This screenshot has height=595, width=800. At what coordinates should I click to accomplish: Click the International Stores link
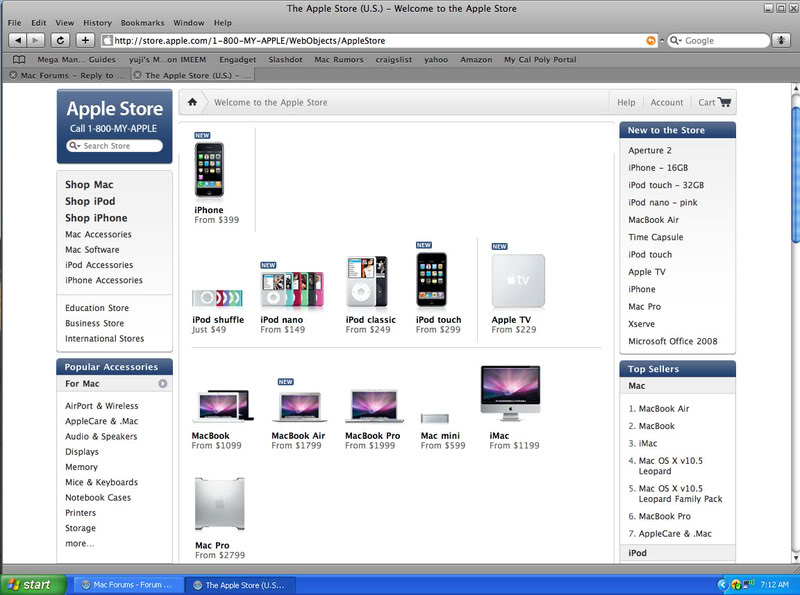pos(105,338)
